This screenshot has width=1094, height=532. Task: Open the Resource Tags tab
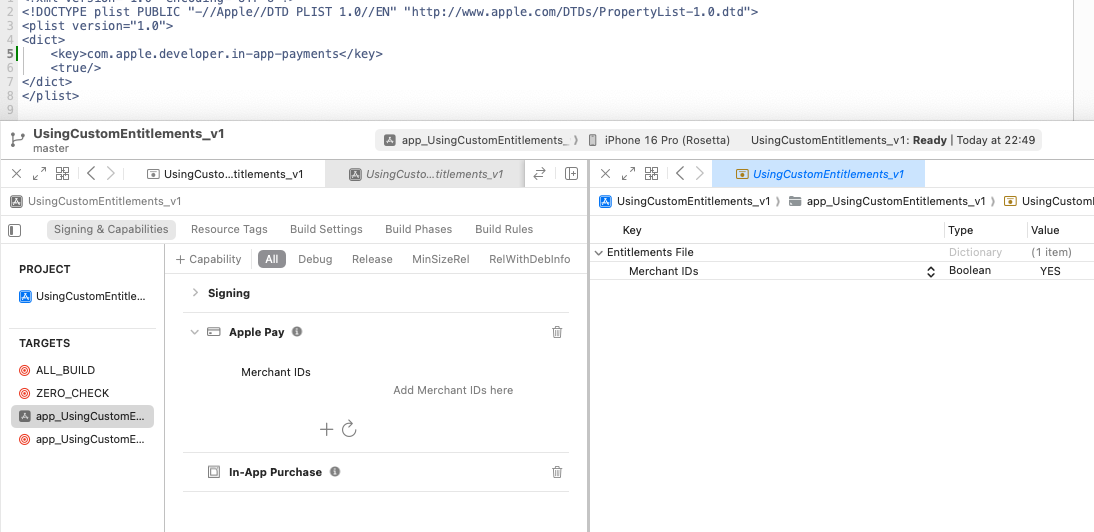coord(229,229)
